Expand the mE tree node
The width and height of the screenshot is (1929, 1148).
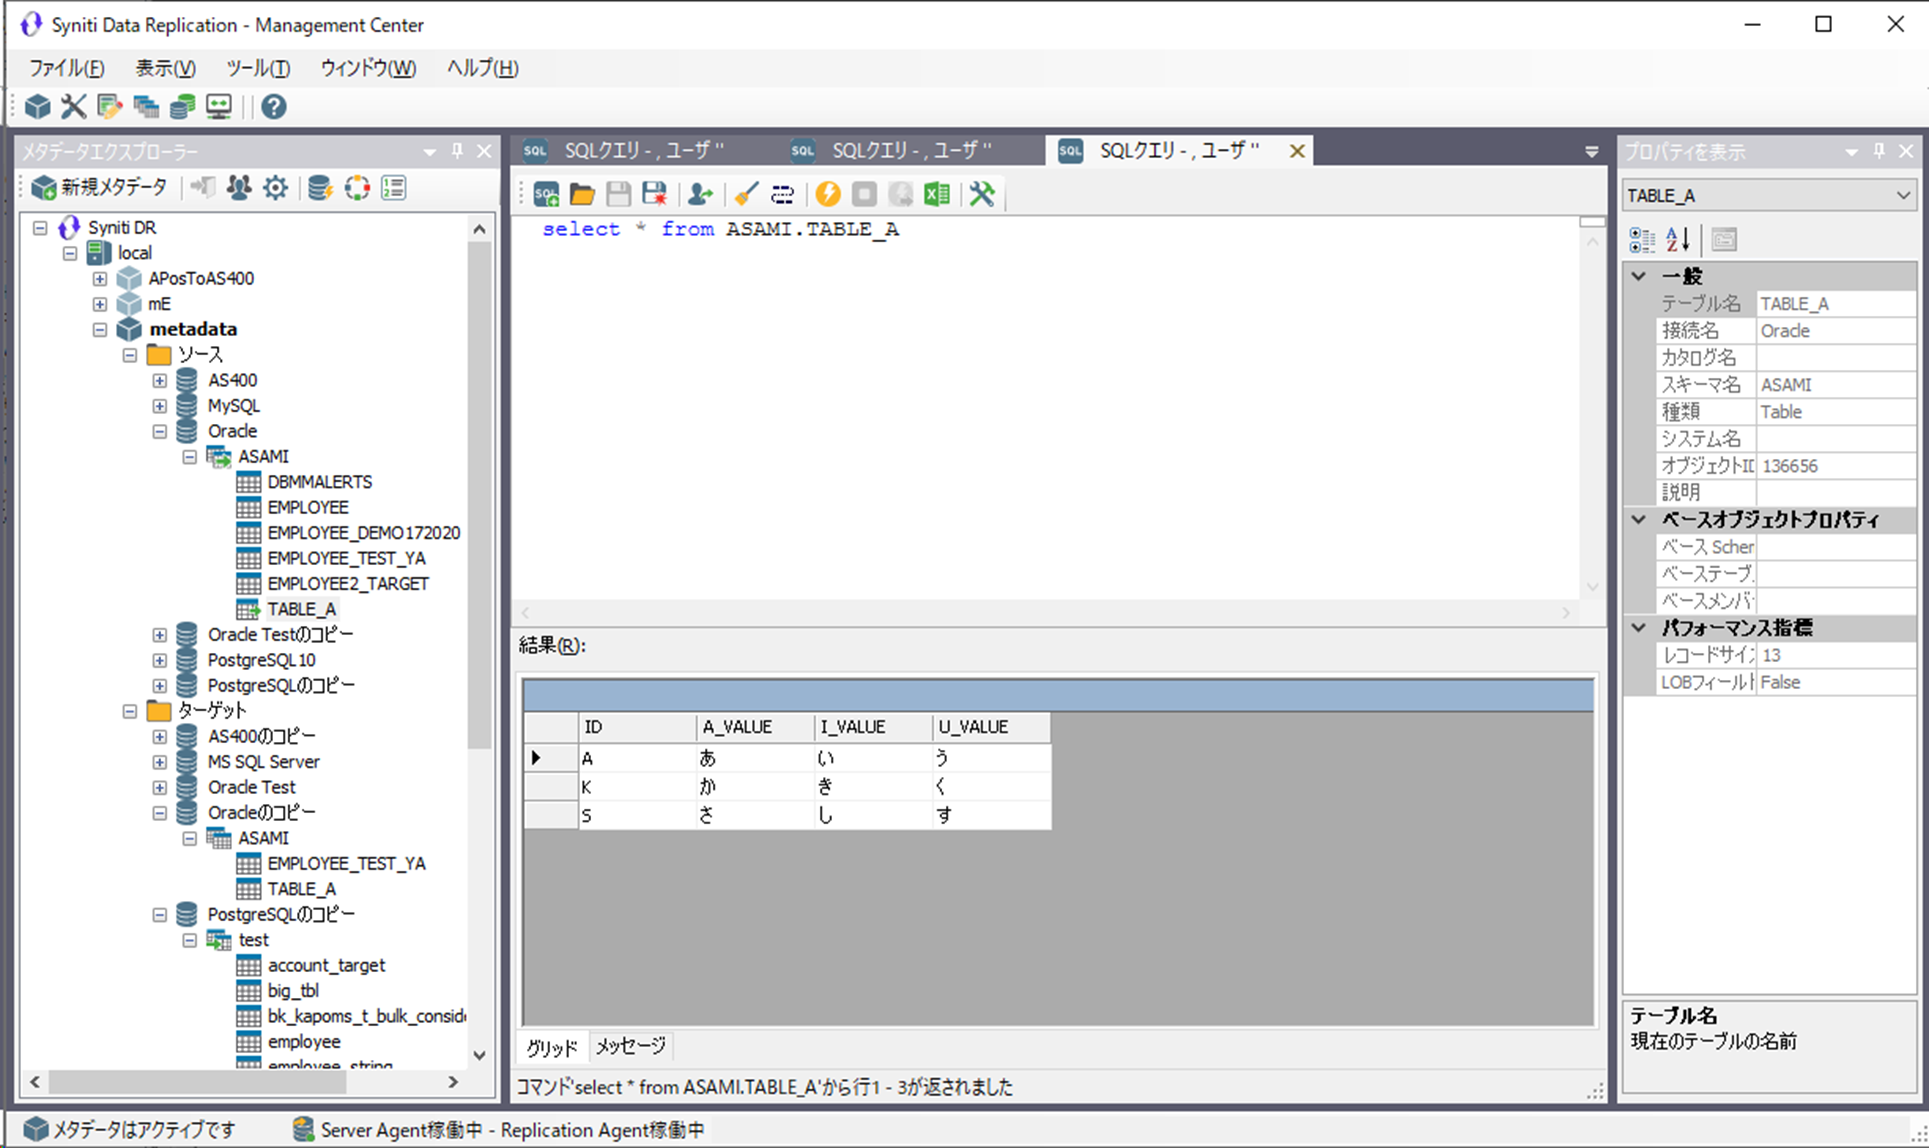click(x=100, y=304)
